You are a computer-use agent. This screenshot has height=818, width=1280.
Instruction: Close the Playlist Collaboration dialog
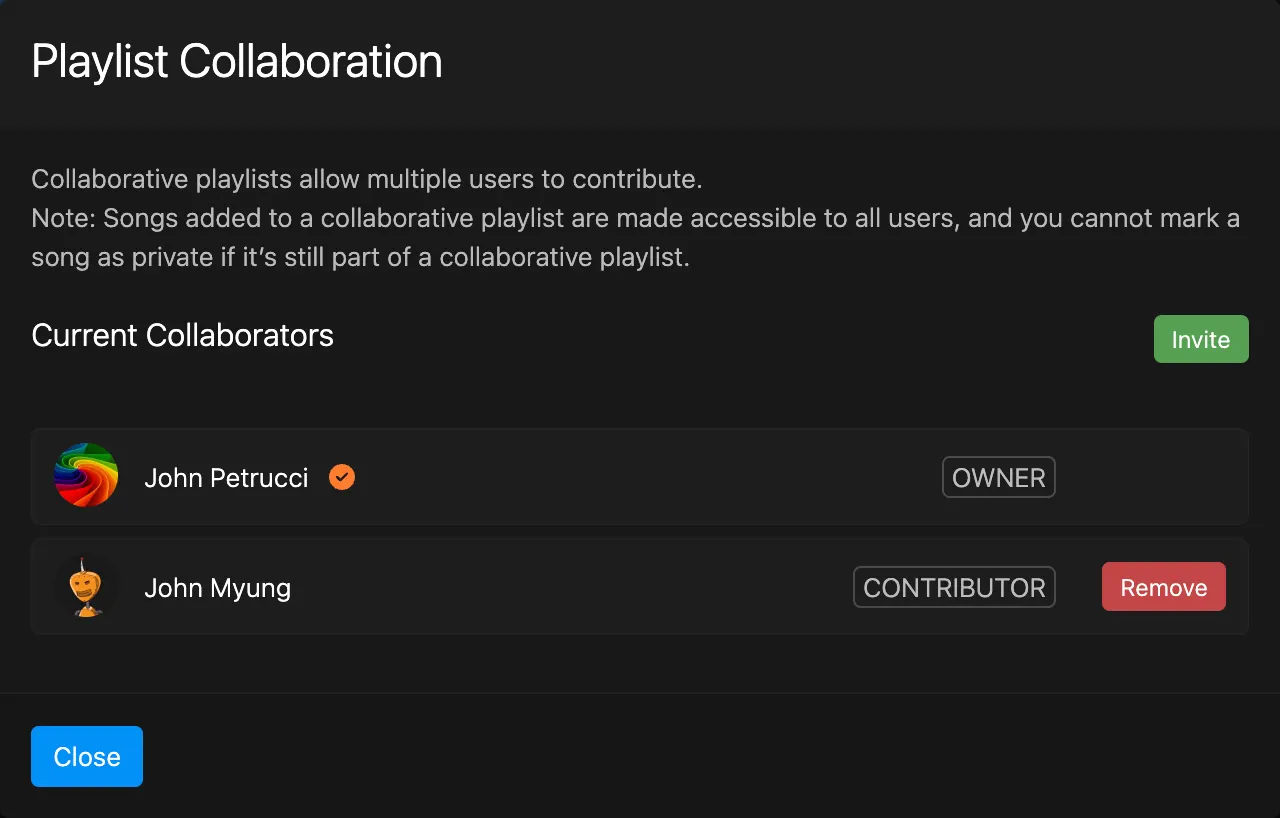coord(87,757)
